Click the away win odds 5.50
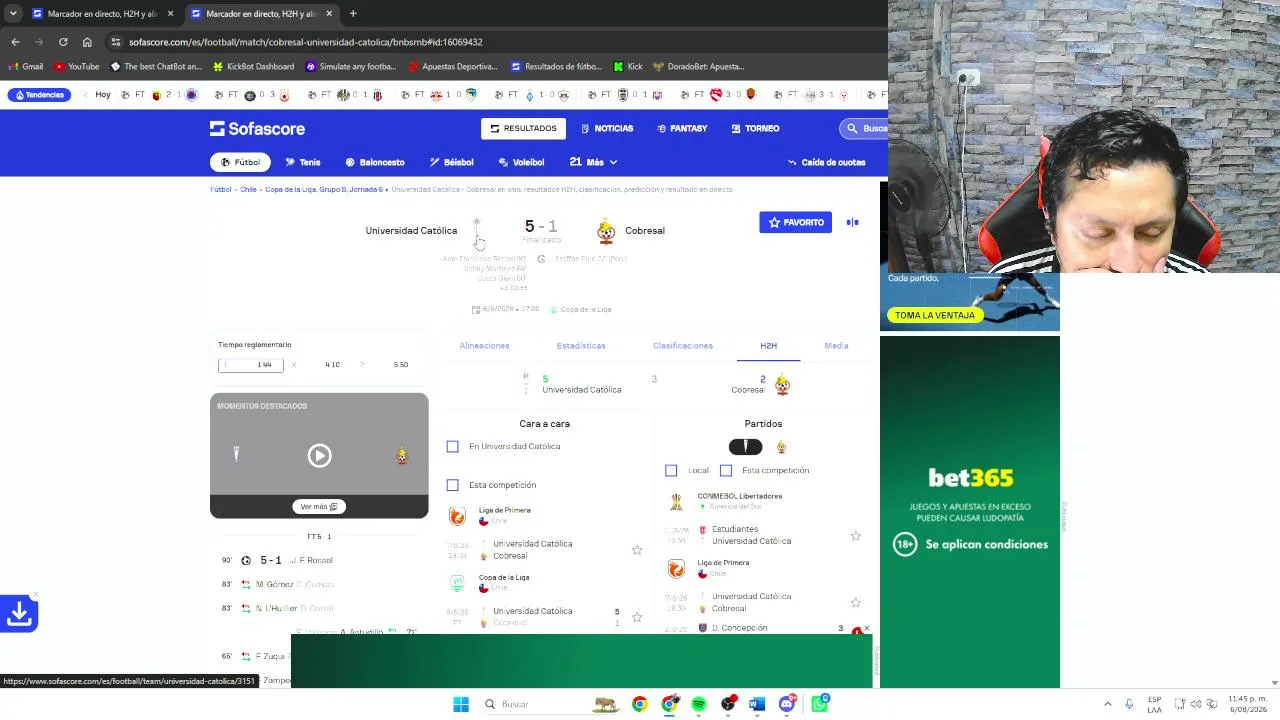The width and height of the screenshot is (1280, 720). tap(400, 365)
